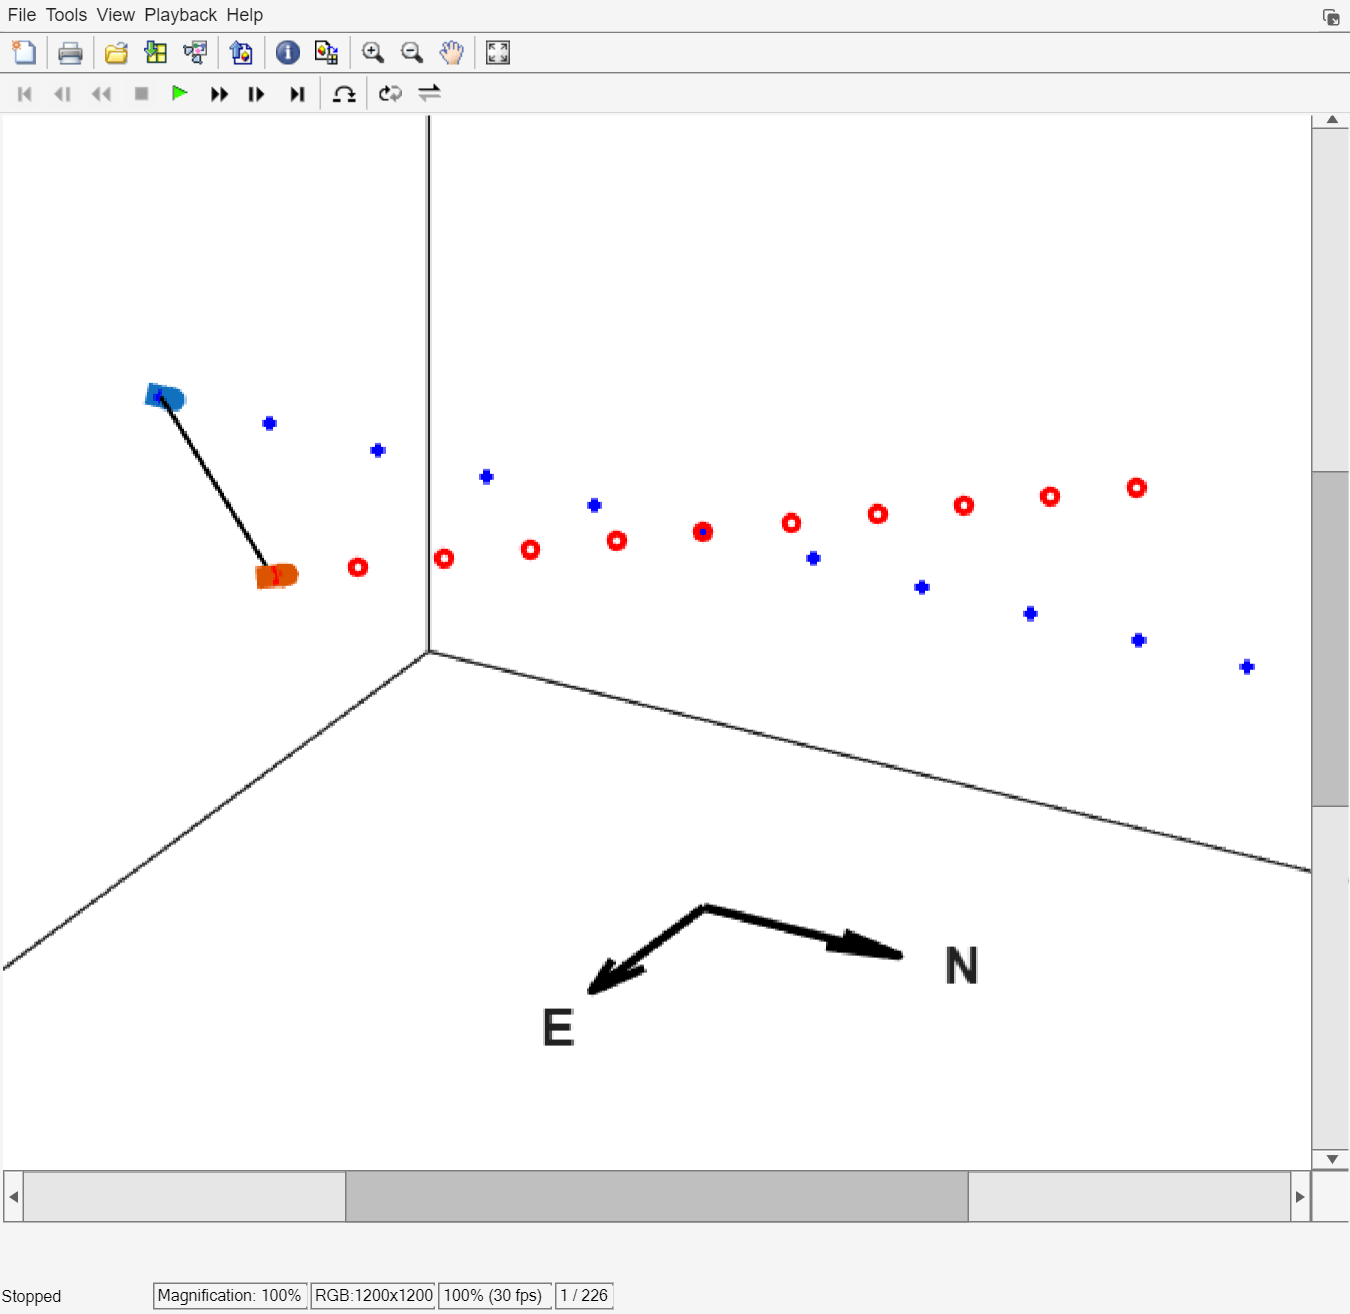
Task: Click the E direction label in video
Action: (x=558, y=1027)
